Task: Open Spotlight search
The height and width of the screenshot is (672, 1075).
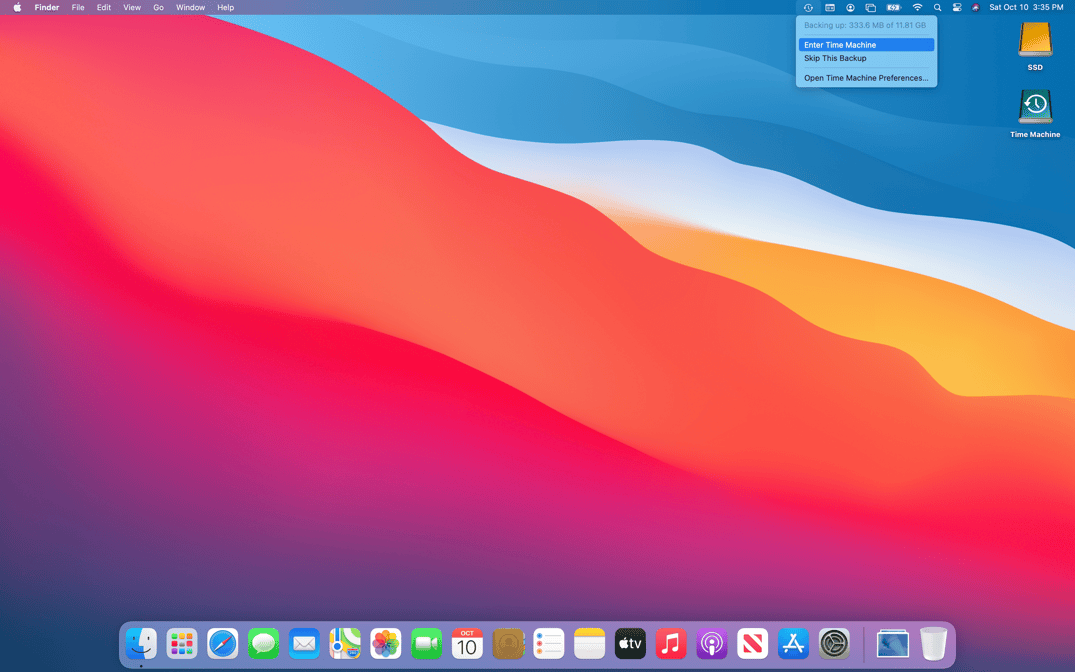Action: coord(937,8)
